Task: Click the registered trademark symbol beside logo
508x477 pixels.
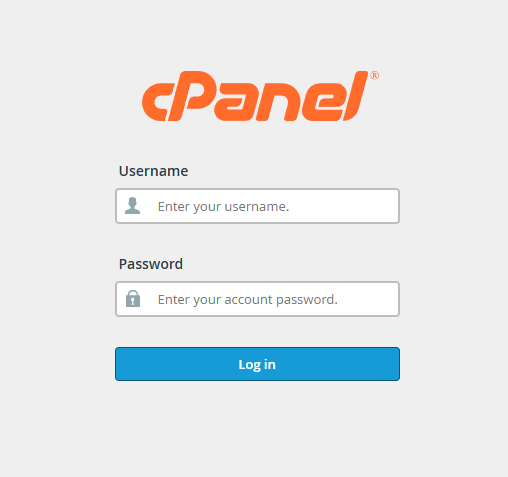Action: click(x=375, y=76)
